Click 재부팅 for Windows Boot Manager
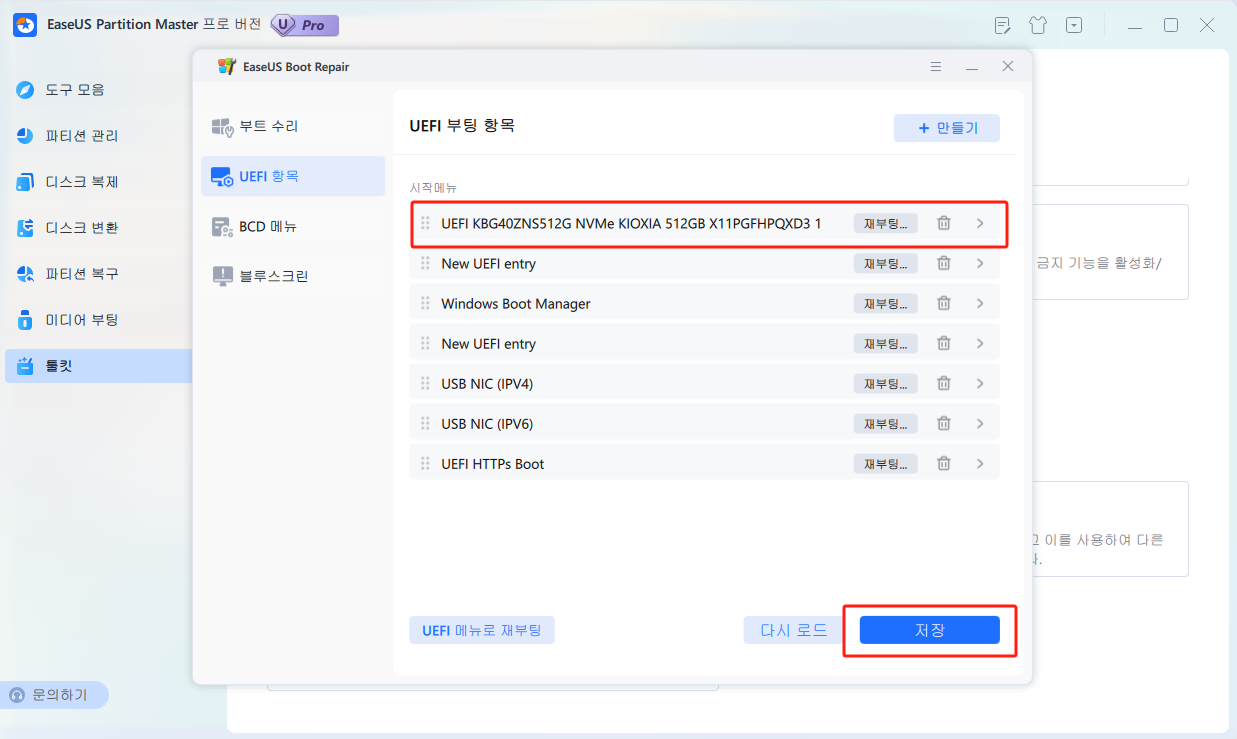The width and height of the screenshot is (1237, 739). [x=886, y=303]
